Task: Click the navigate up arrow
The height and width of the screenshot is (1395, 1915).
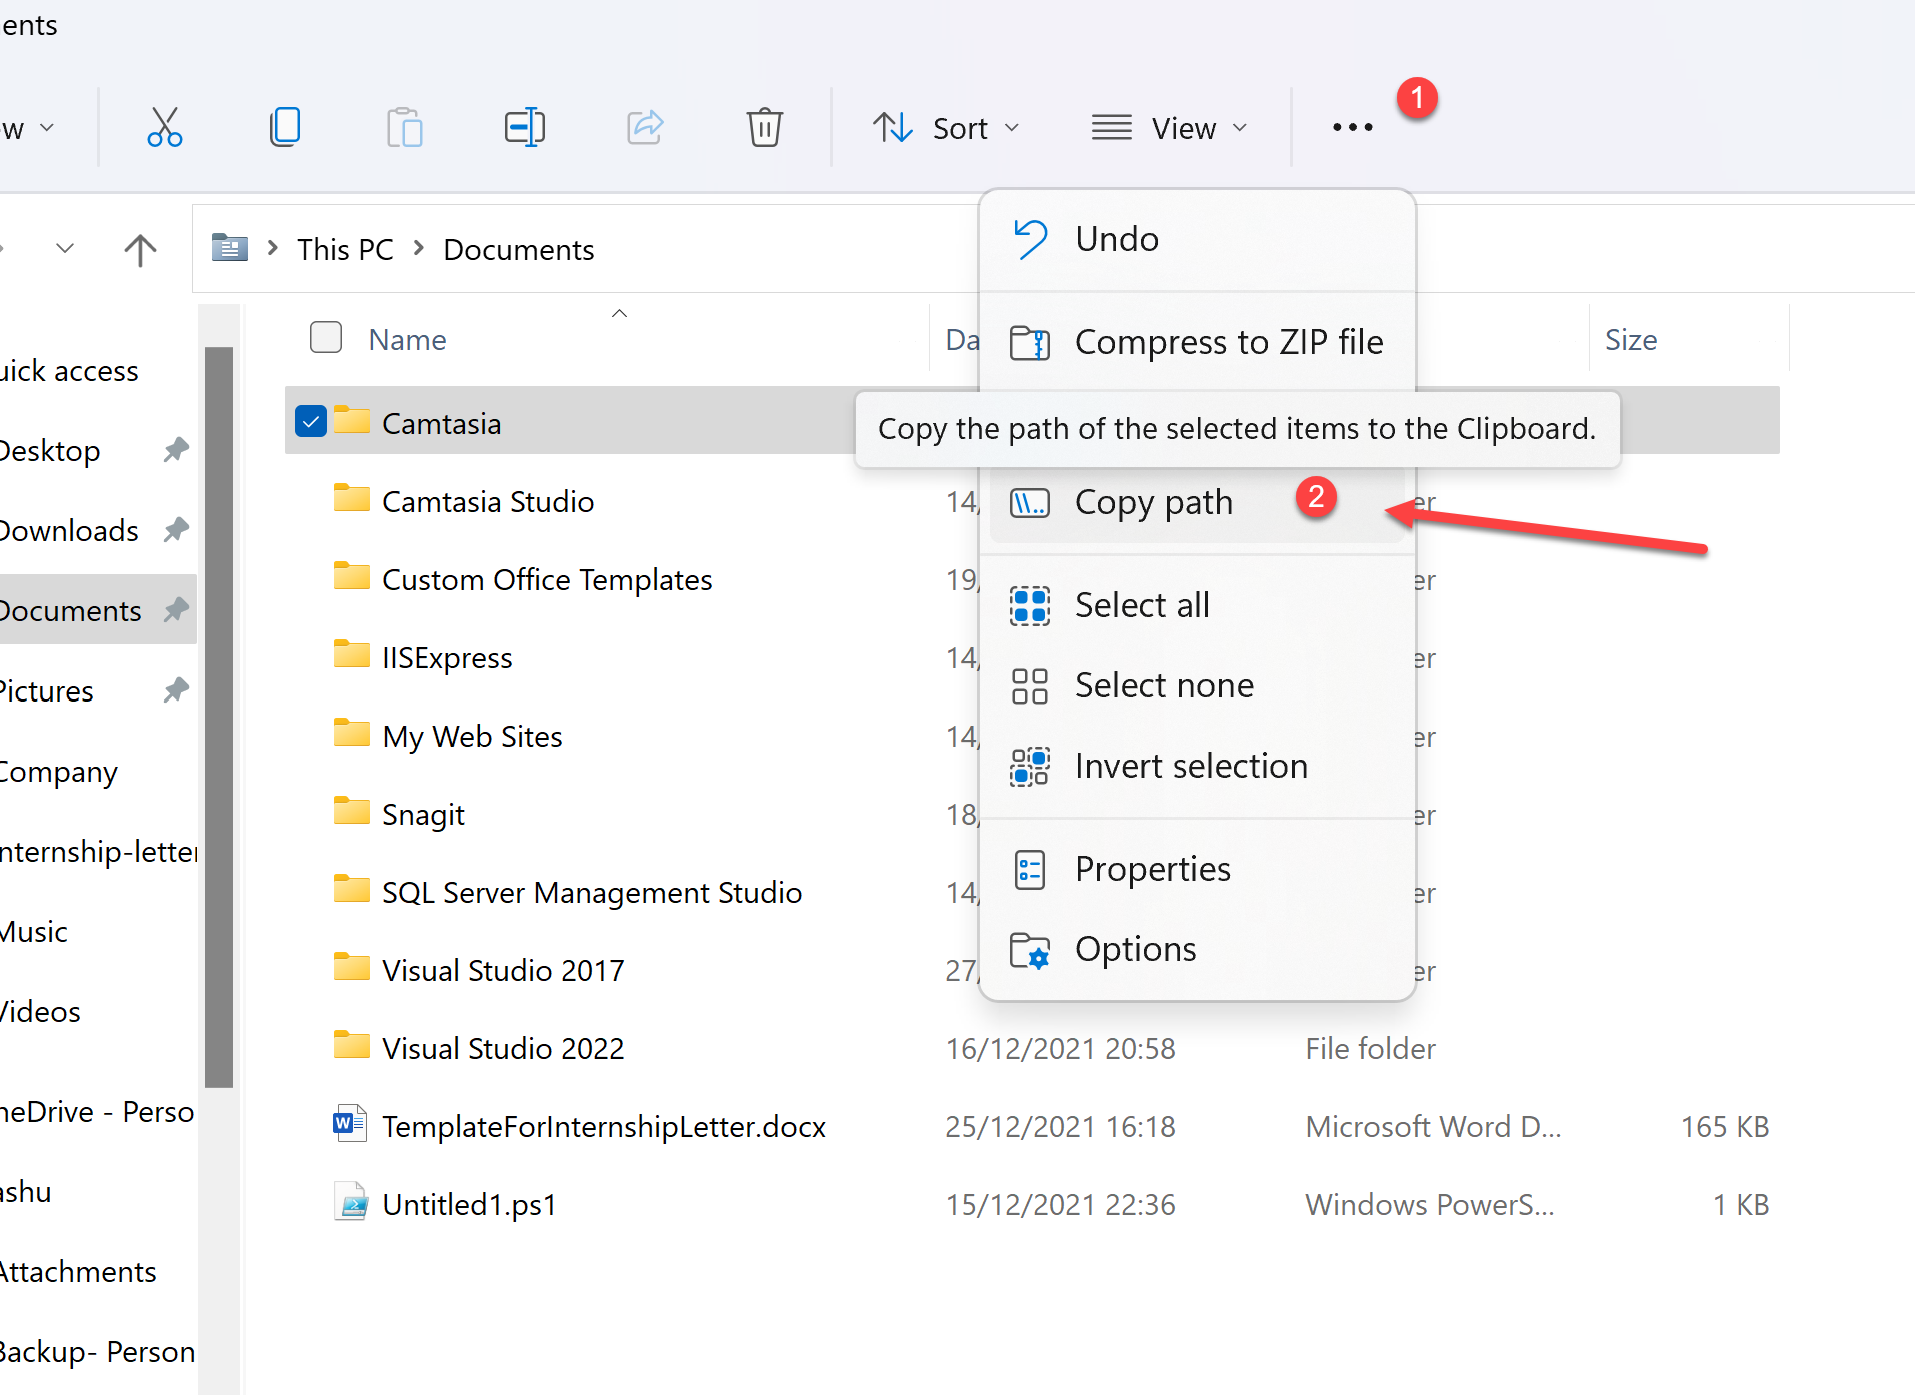Action: click(140, 249)
